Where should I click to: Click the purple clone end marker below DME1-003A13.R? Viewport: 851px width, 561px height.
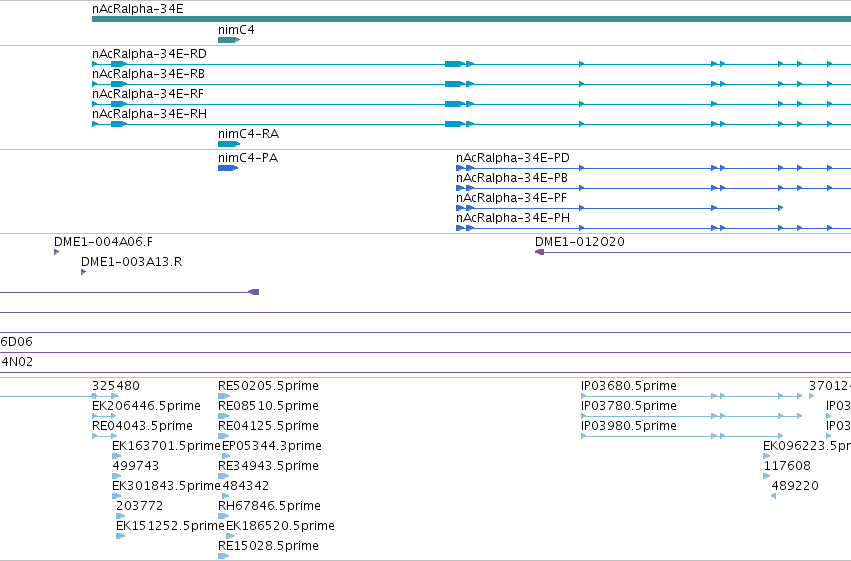(253, 292)
